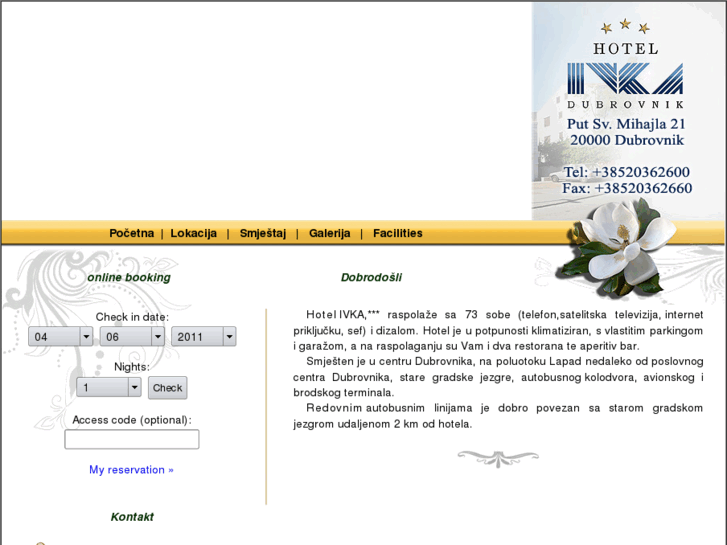Focus the Access code input field
The width and height of the screenshot is (727, 545).
coord(132,439)
